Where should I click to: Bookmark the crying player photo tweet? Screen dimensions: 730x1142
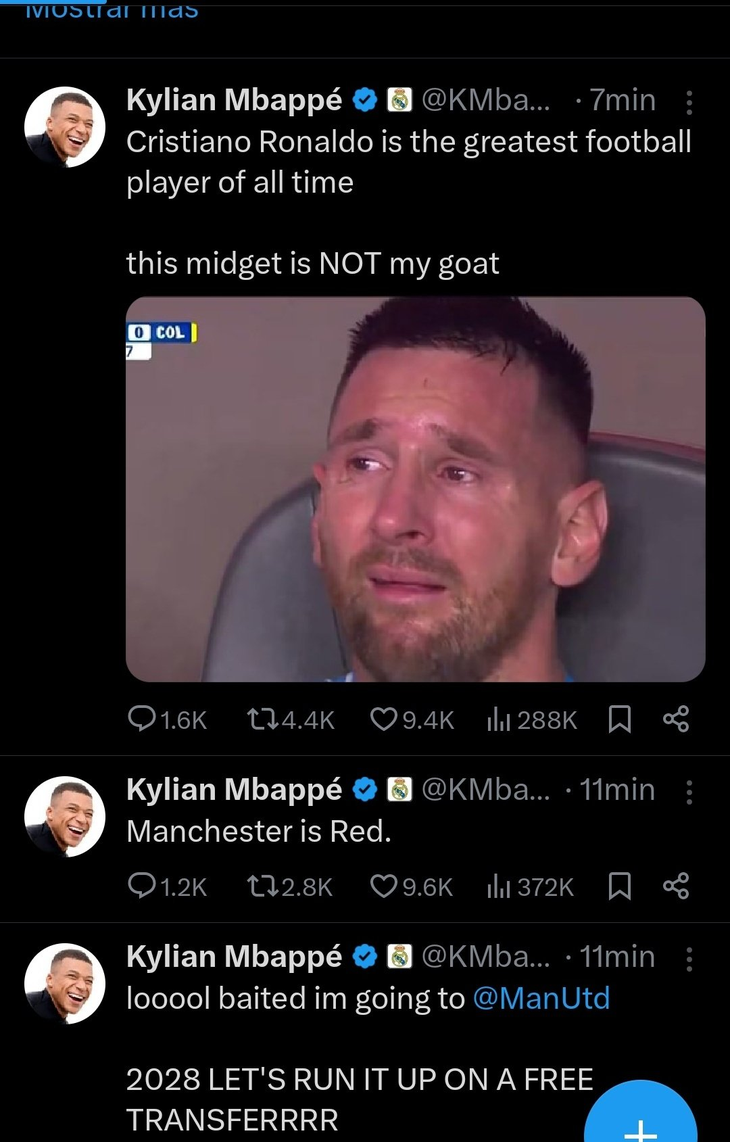(619, 719)
